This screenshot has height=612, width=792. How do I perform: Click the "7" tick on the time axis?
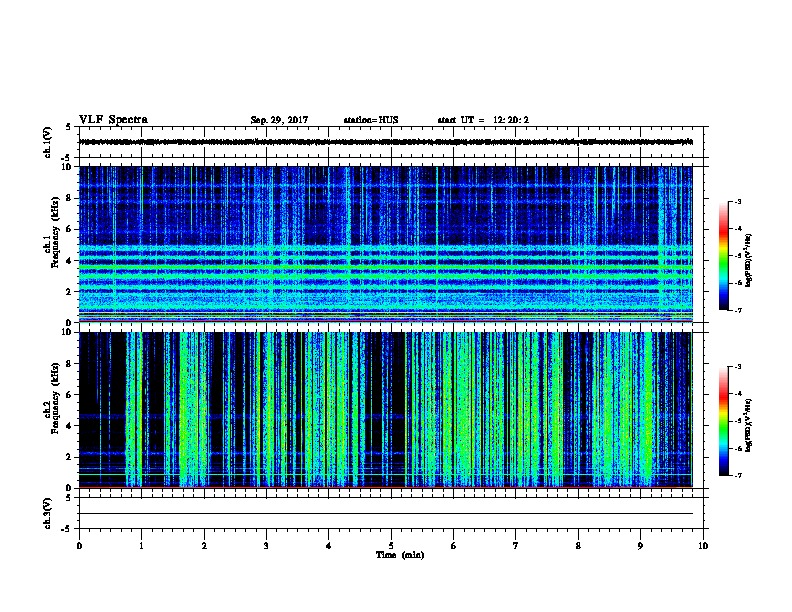(516, 546)
